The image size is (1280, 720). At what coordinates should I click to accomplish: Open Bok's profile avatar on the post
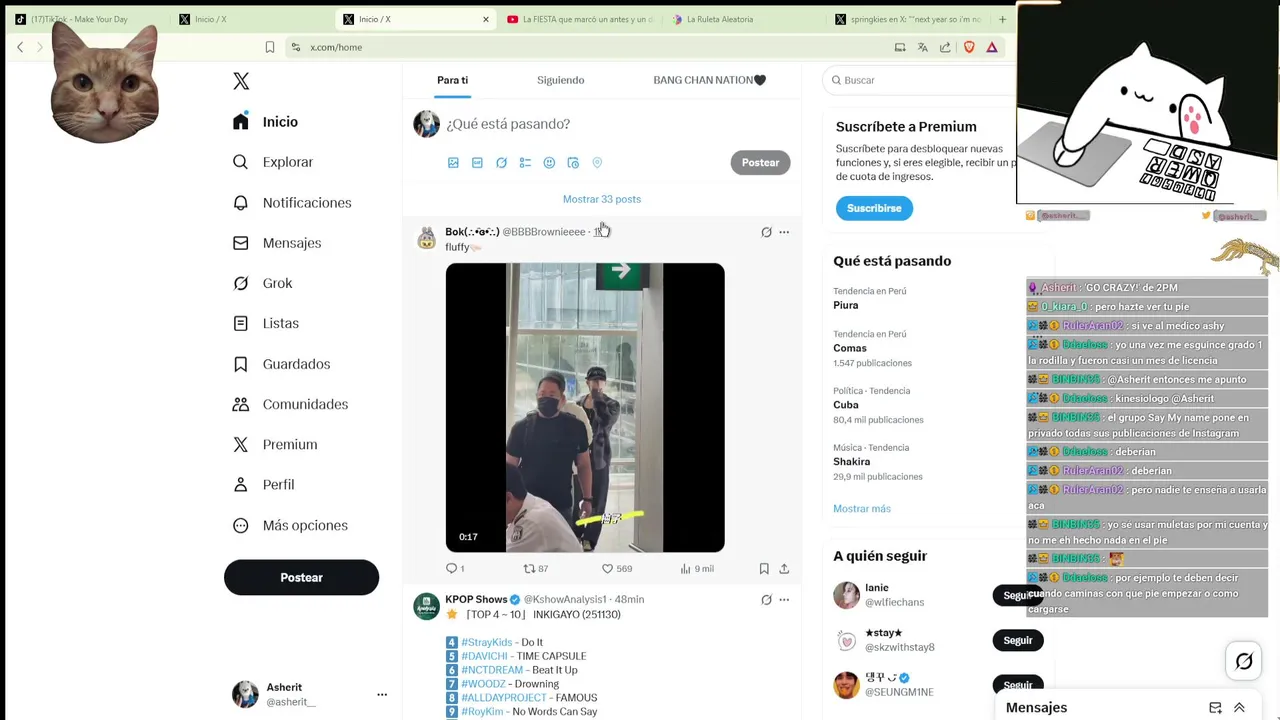[427, 238]
